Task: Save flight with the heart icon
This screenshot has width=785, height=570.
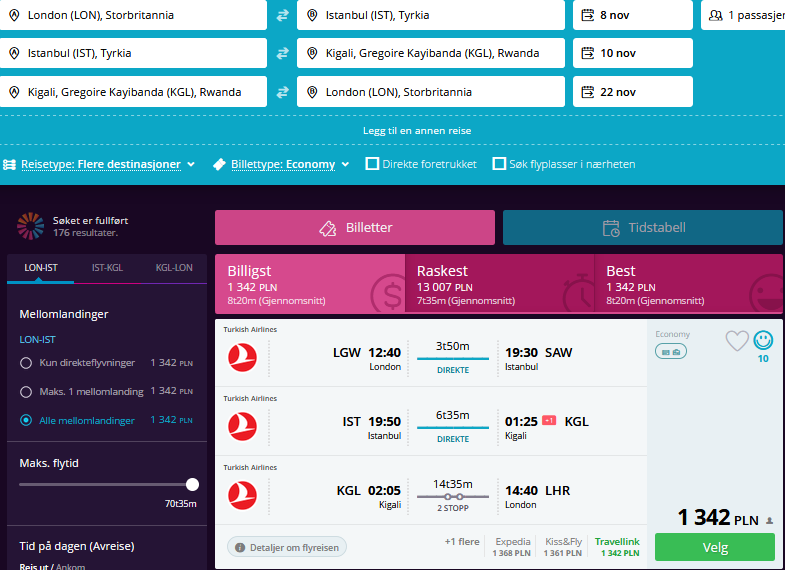Action: point(737,341)
